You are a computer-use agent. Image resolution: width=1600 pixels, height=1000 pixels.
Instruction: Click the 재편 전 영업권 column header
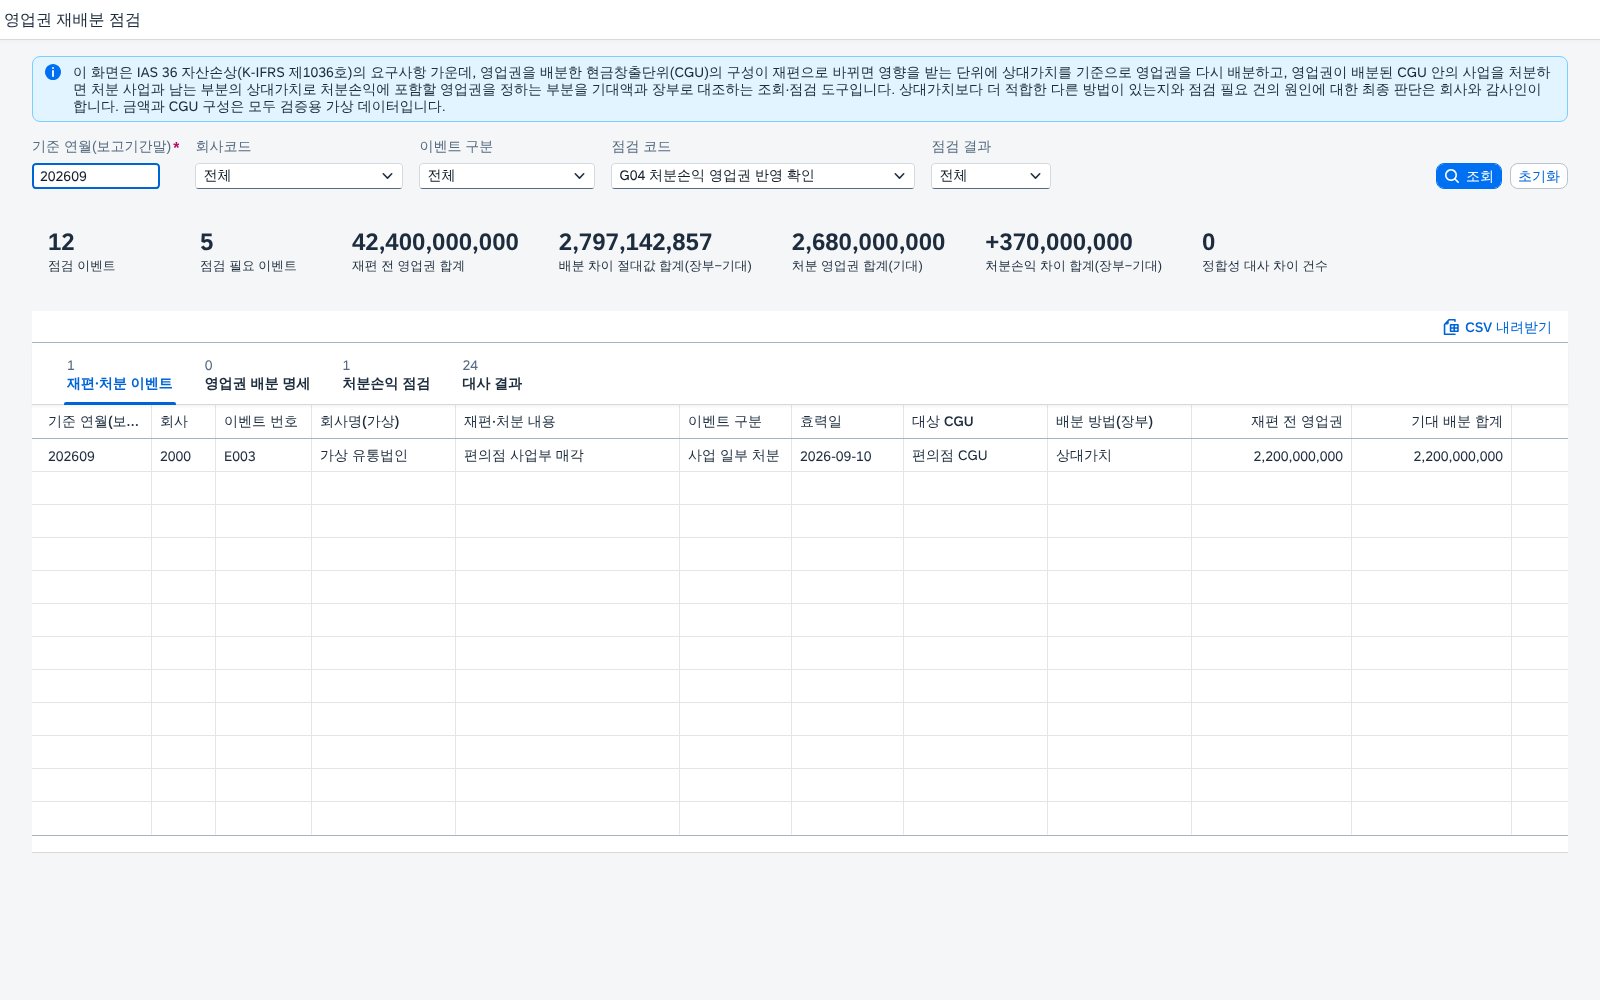tap(1271, 422)
